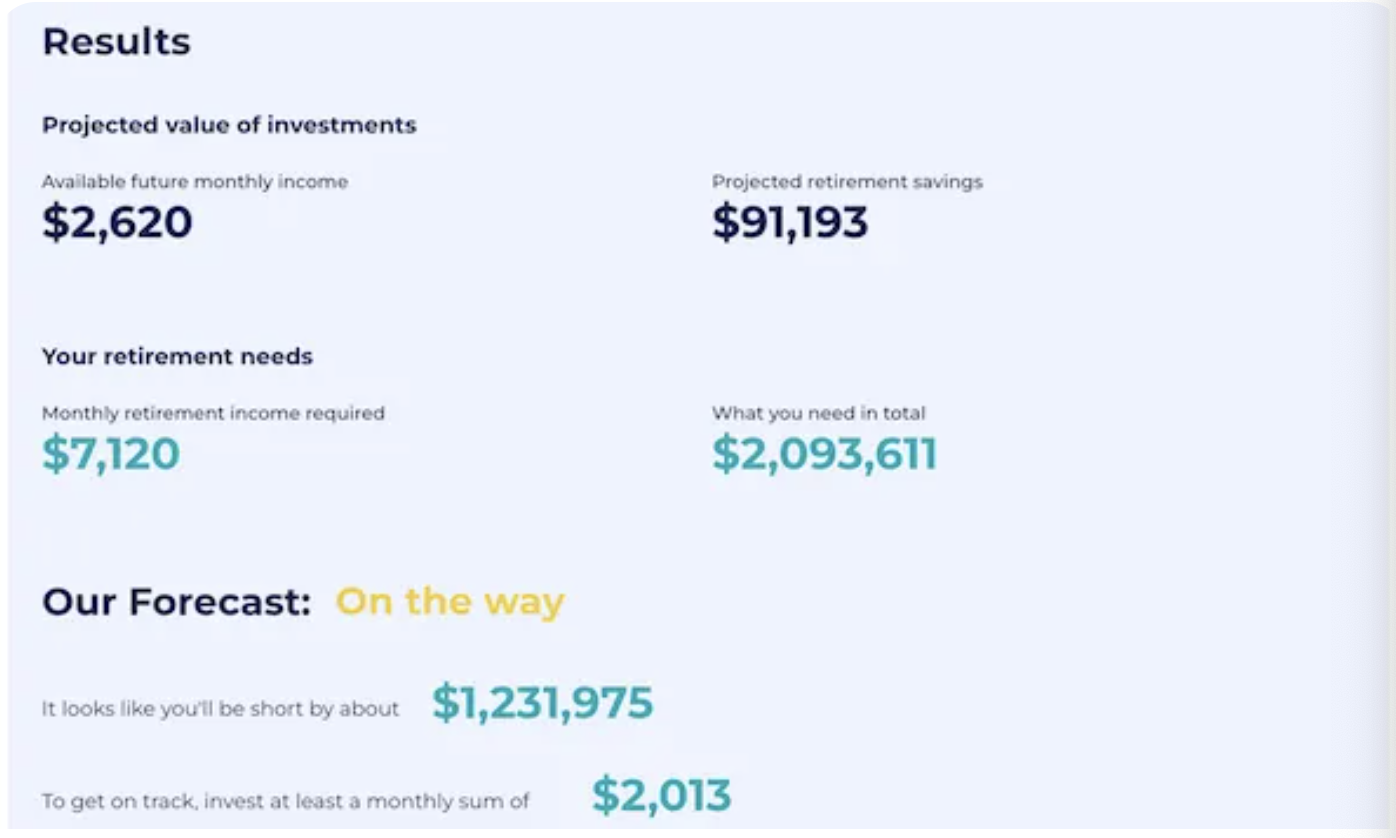Screen dimensions: 1396x838
Task: Click the Monthly retirement income required label
Action: 213,413
